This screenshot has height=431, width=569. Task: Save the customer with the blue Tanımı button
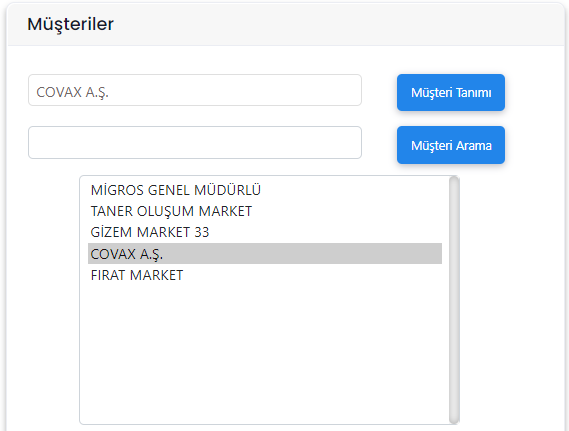tap(451, 93)
